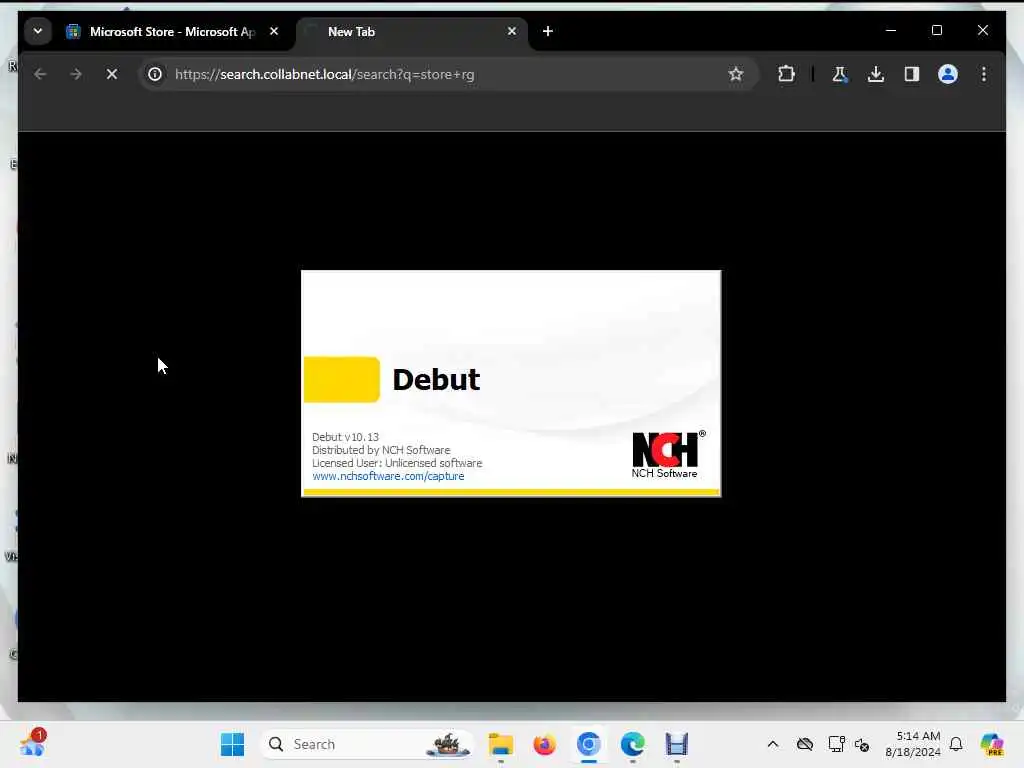
Task: Close the New Tab tab
Action: (x=512, y=31)
